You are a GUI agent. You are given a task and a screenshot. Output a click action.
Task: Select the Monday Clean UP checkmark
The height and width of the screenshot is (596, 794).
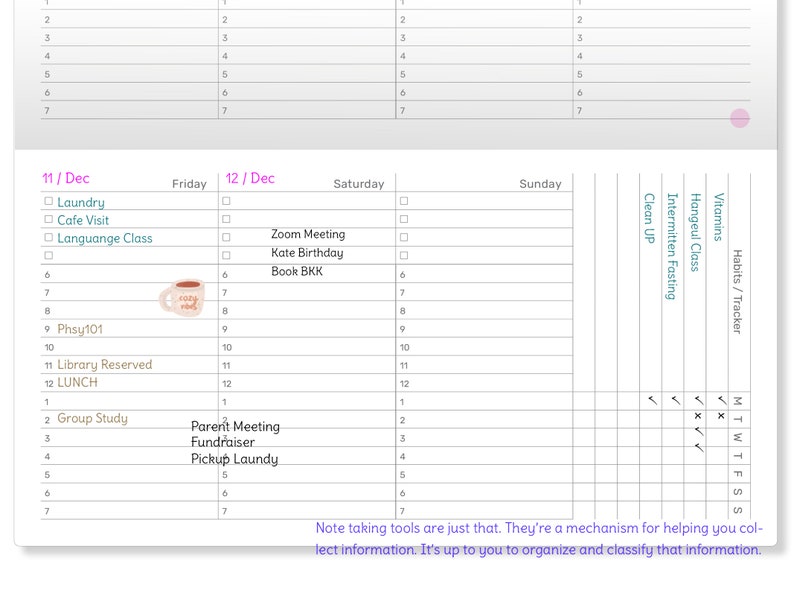click(x=652, y=401)
